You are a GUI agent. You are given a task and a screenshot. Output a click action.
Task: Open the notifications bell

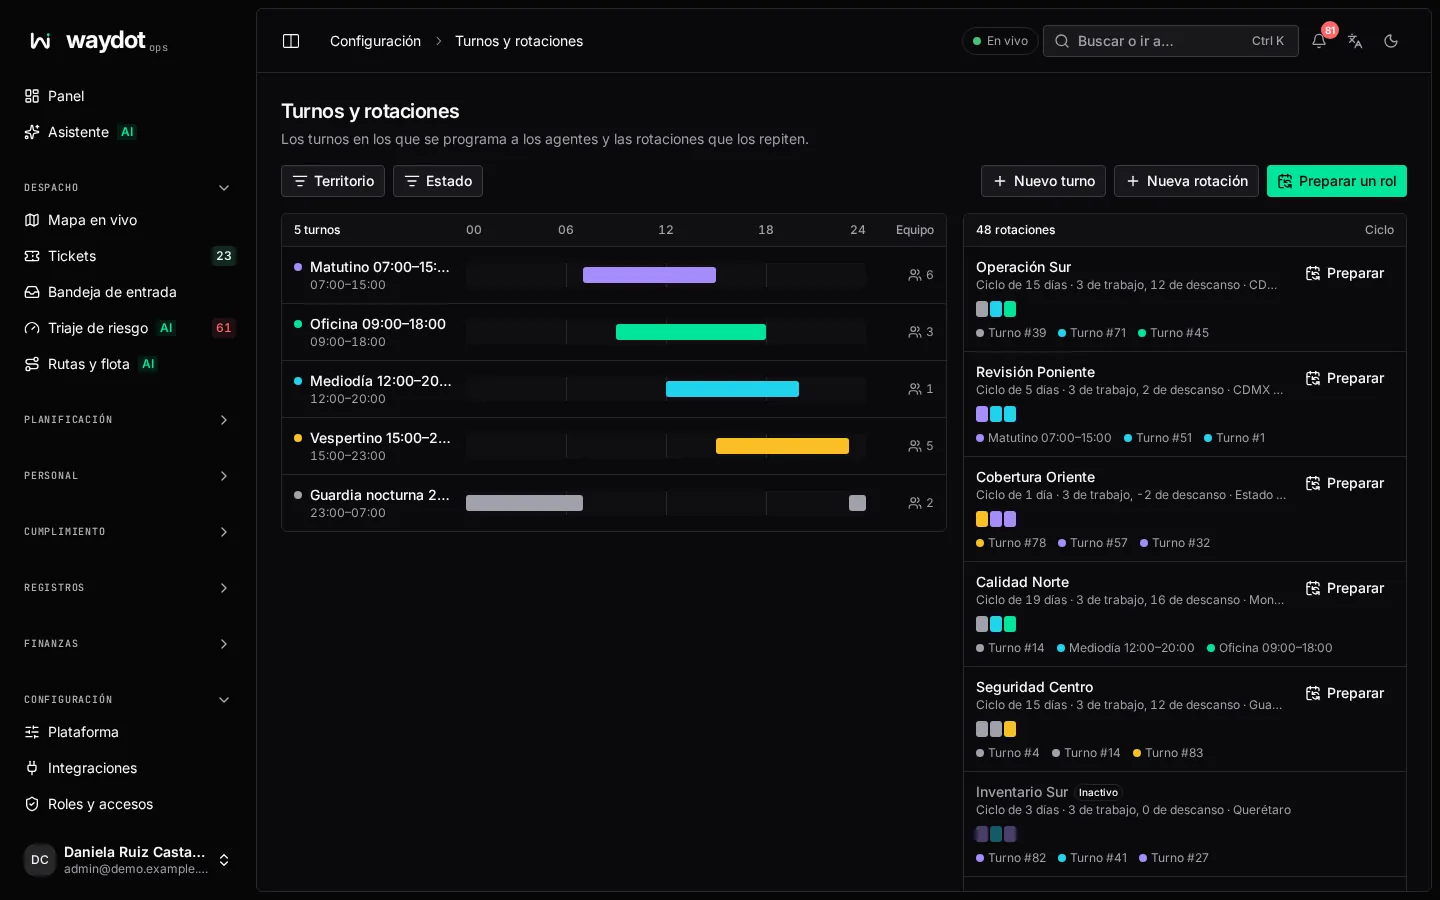click(1319, 41)
